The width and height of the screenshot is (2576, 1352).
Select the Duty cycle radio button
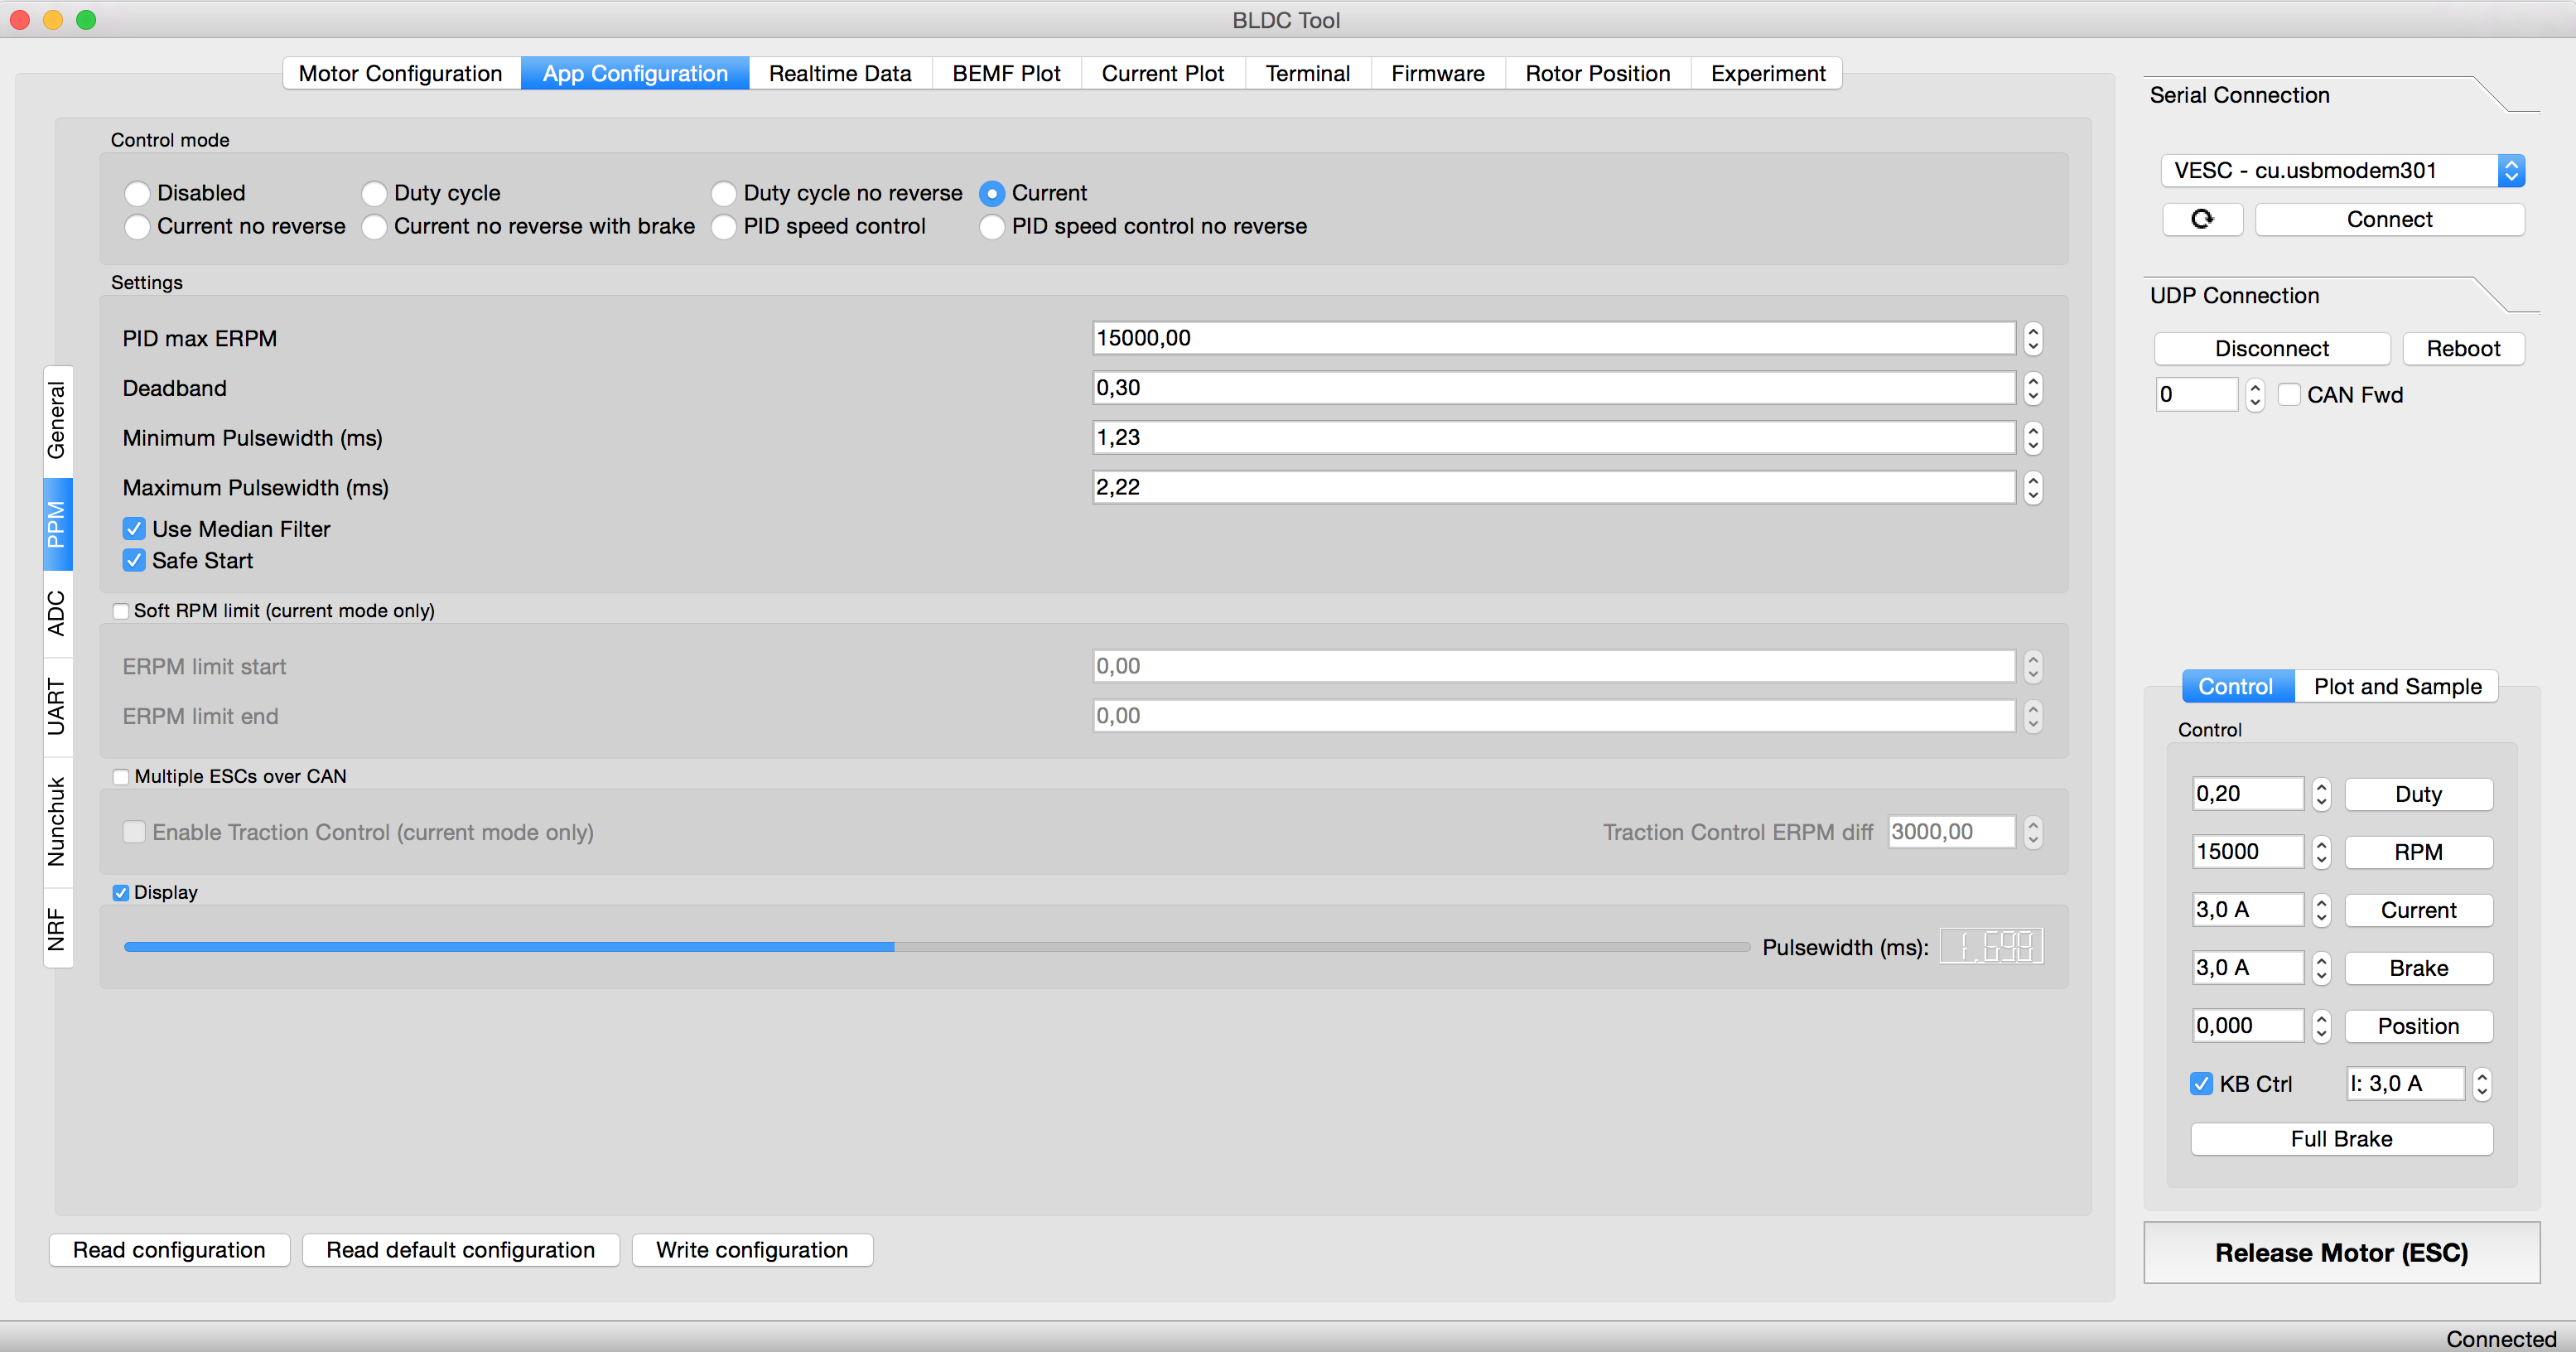374,193
